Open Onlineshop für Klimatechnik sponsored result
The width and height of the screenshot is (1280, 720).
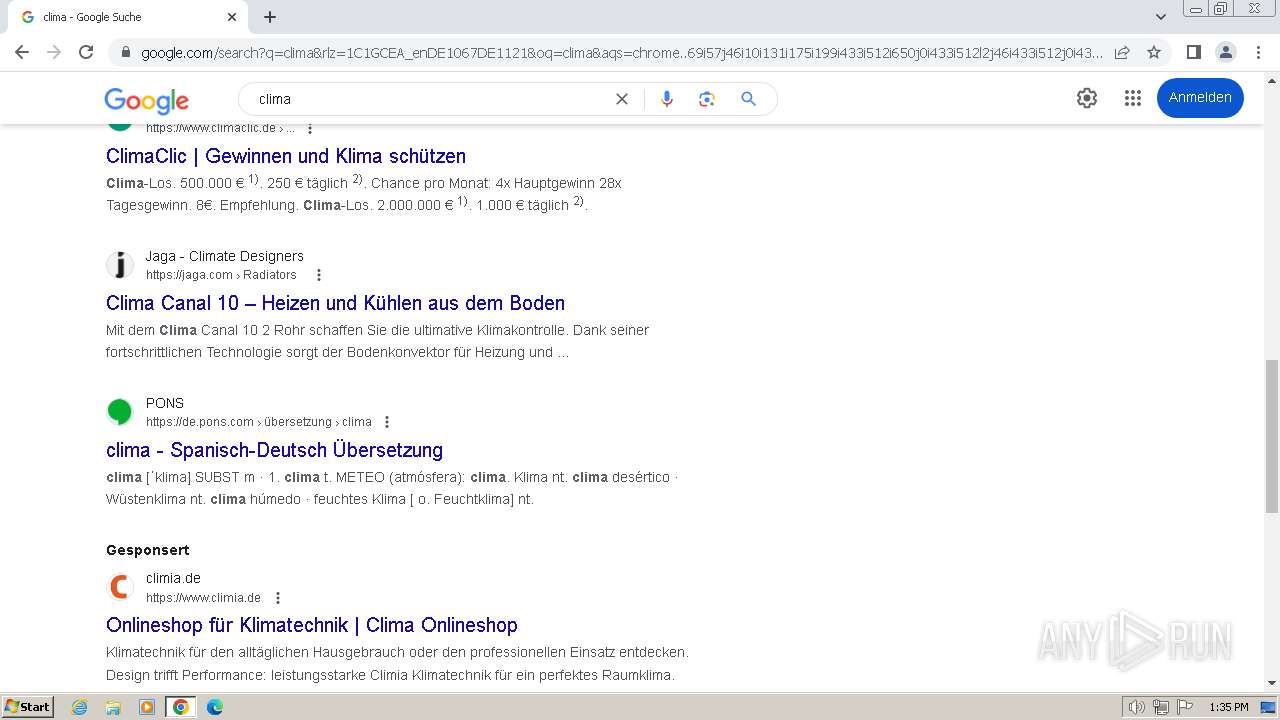pyautogui.click(x=312, y=625)
